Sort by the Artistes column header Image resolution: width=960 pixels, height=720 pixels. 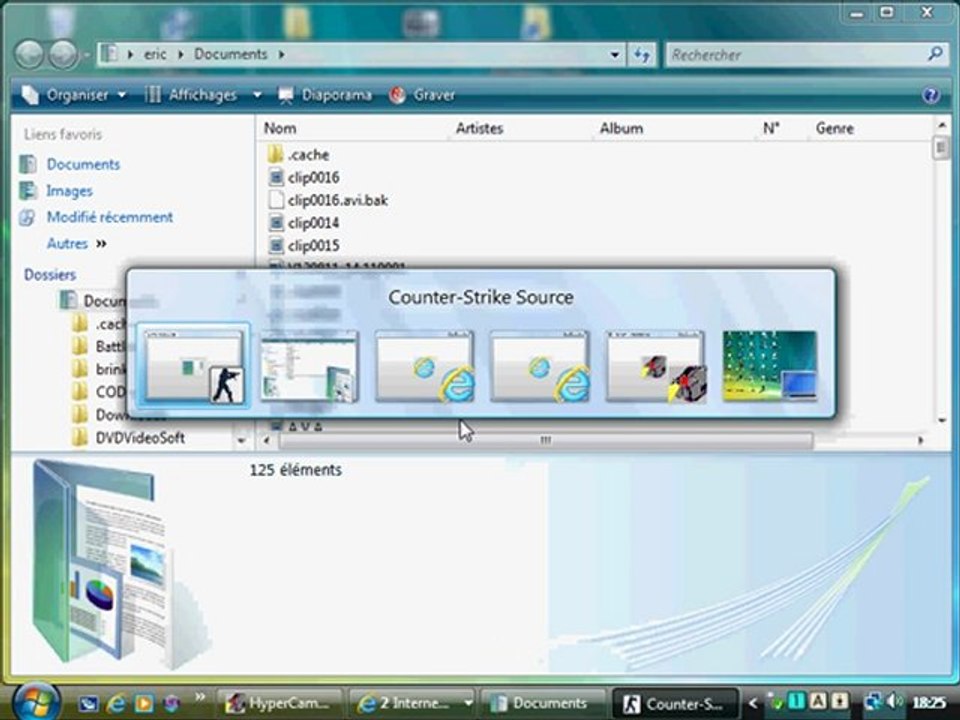(479, 129)
